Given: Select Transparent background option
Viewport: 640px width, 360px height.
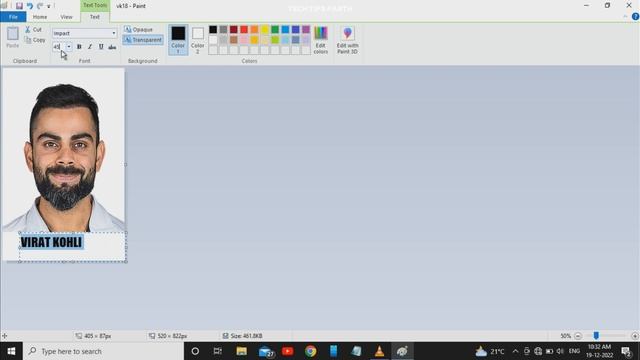Looking at the screenshot, I should (143, 40).
